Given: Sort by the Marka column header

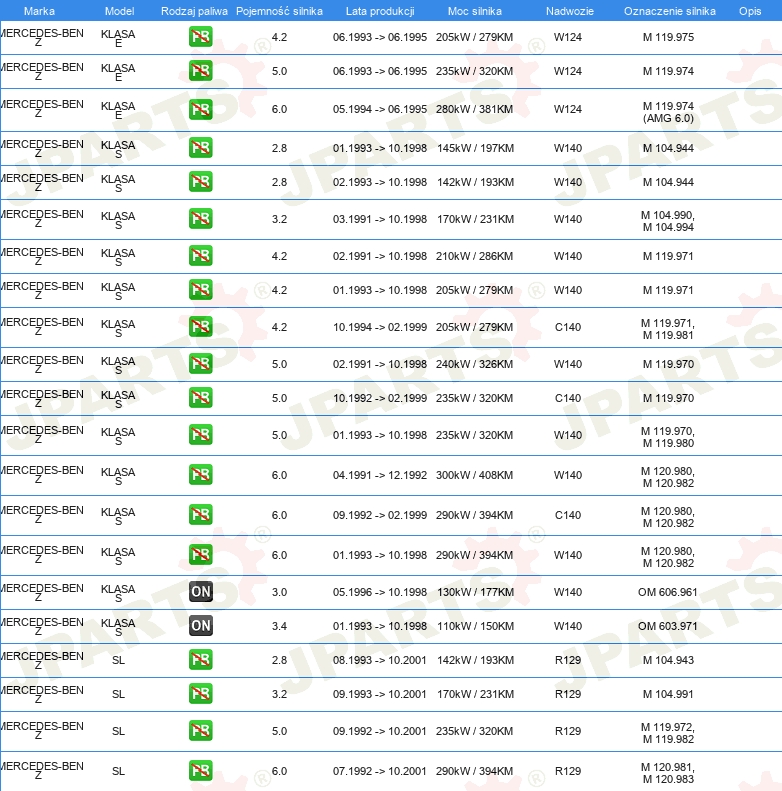Looking at the screenshot, I should point(39,10).
